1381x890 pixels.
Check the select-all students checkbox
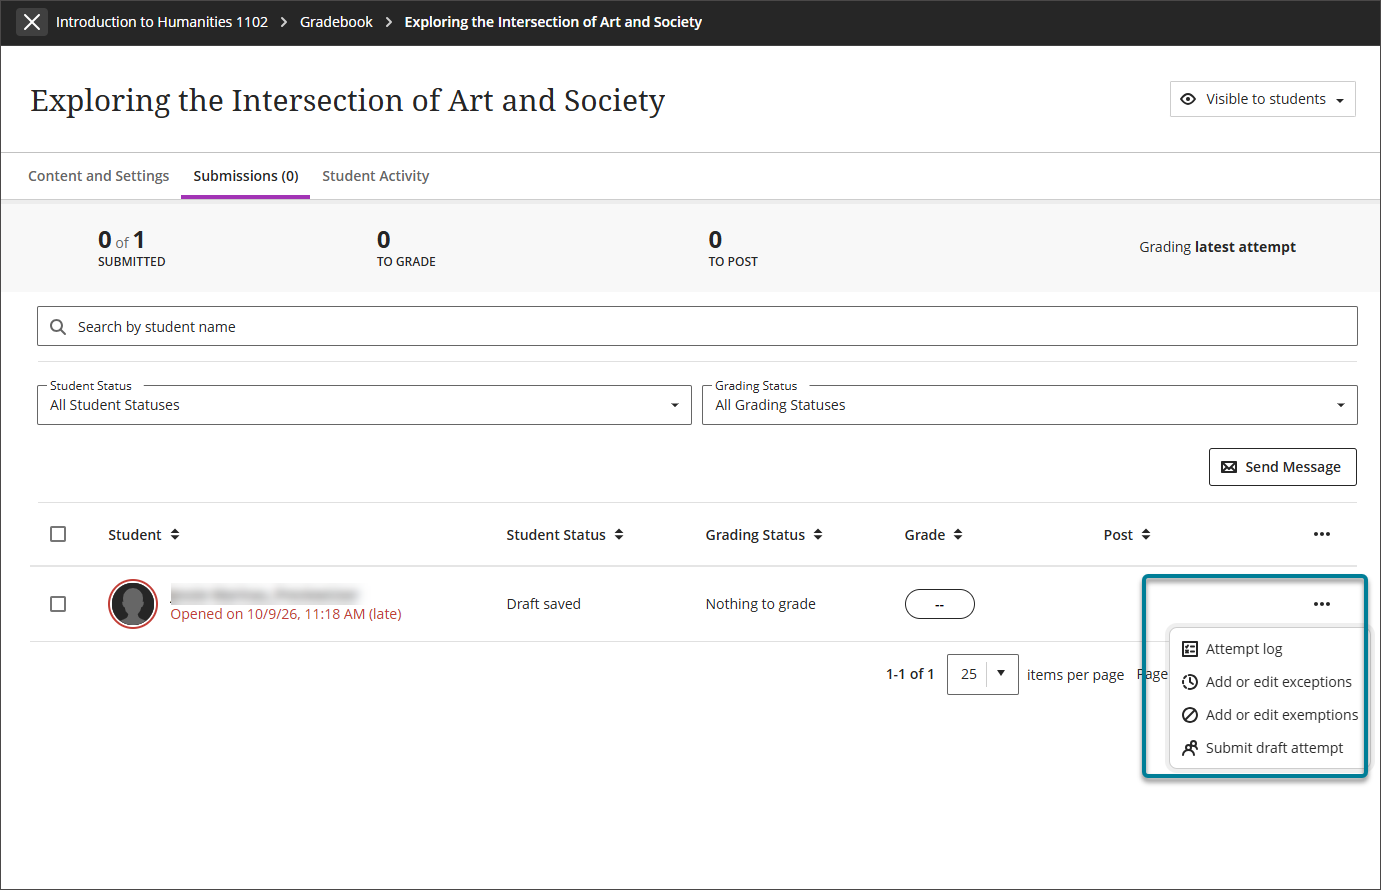pyautogui.click(x=58, y=534)
